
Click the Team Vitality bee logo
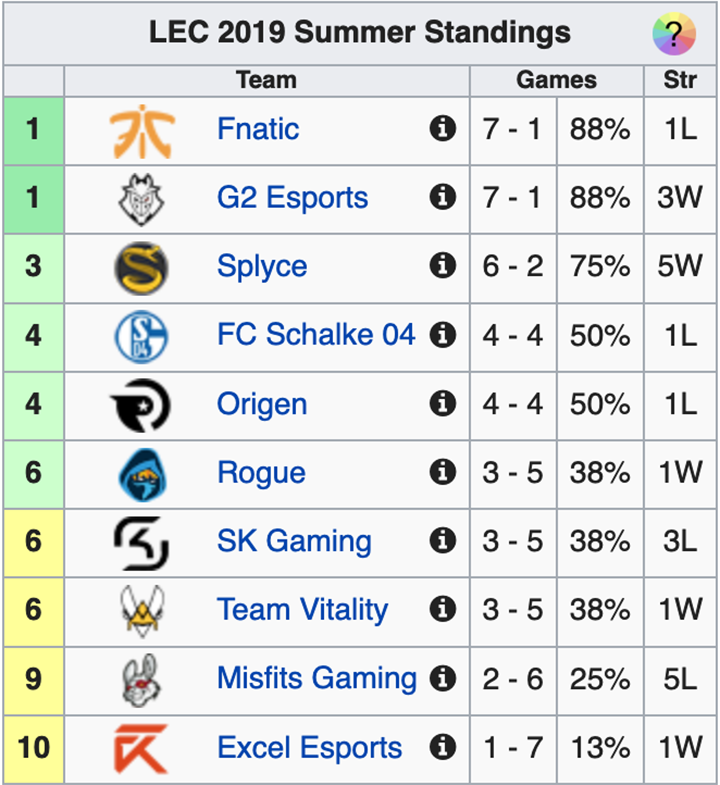(141, 611)
